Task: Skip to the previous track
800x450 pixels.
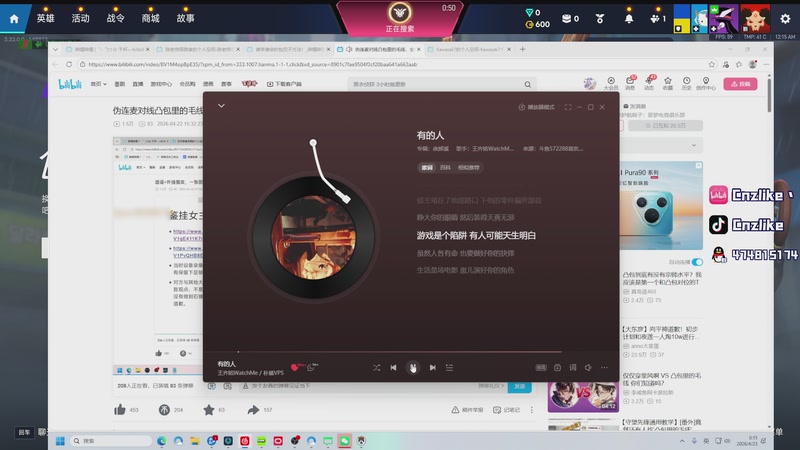Action: [x=393, y=367]
